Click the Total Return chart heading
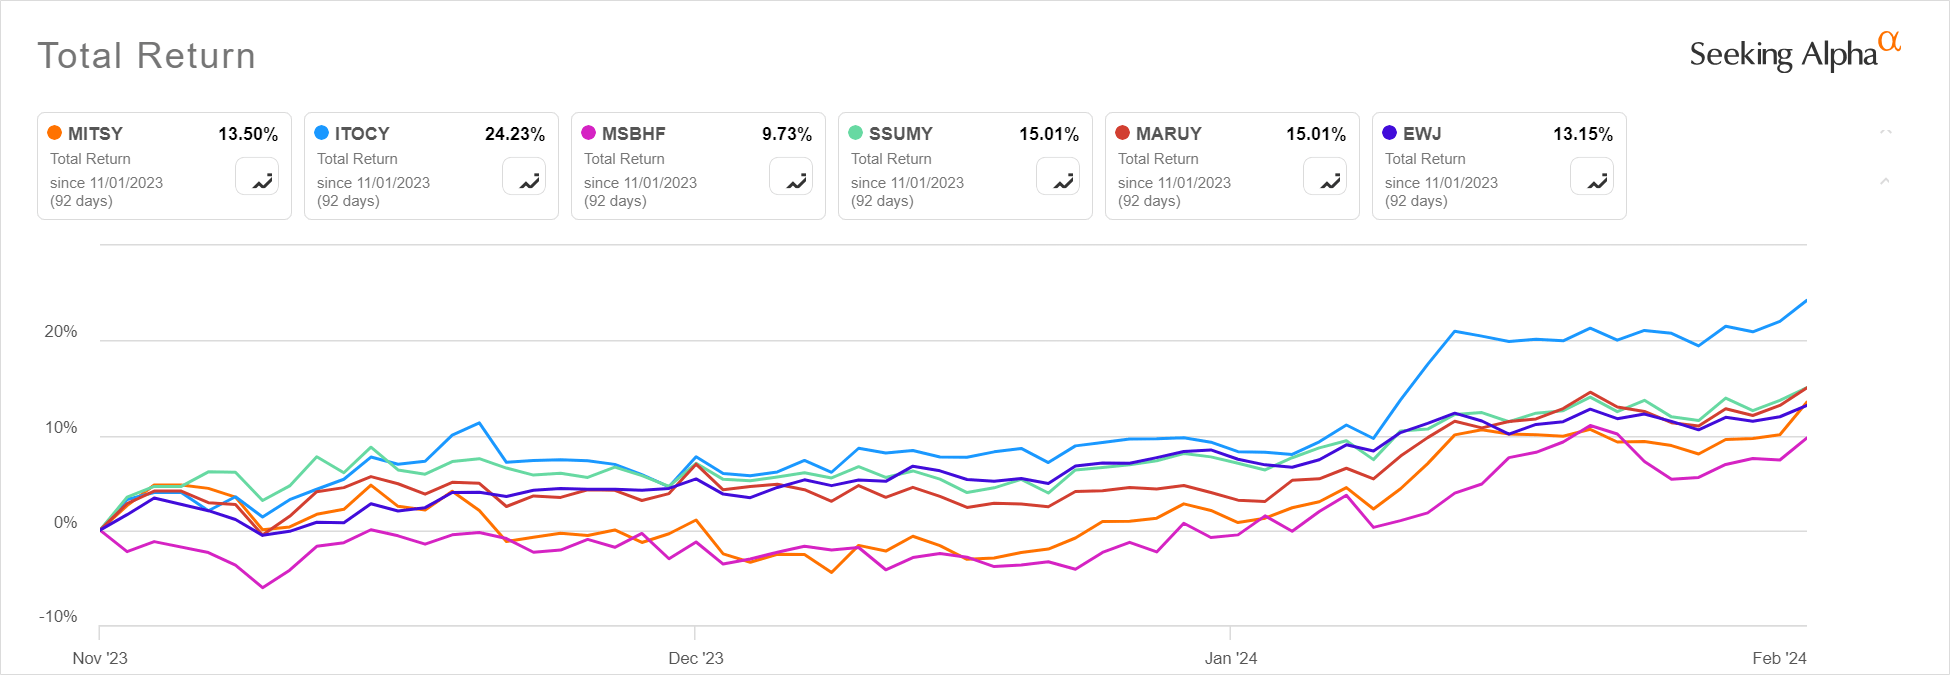This screenshot has width=1950, height=675. (x=147, y=56)
